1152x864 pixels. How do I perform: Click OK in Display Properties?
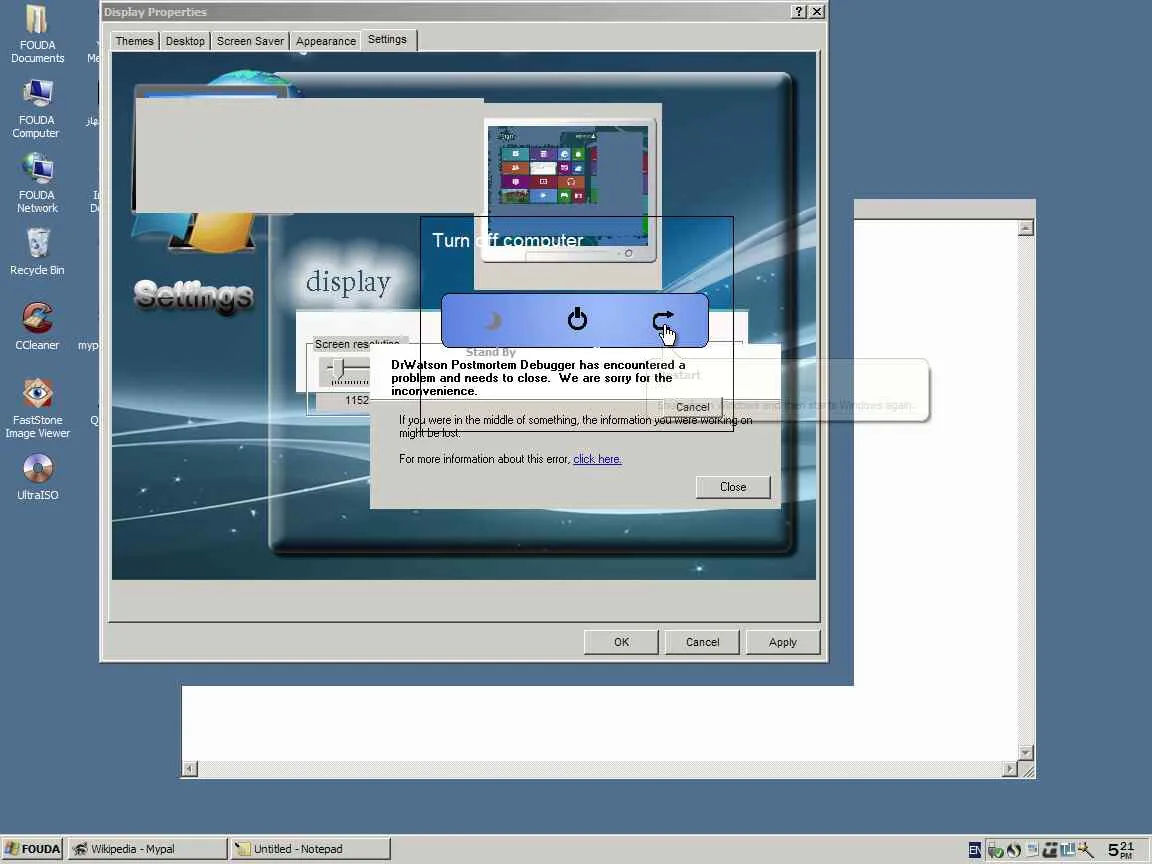622,642
